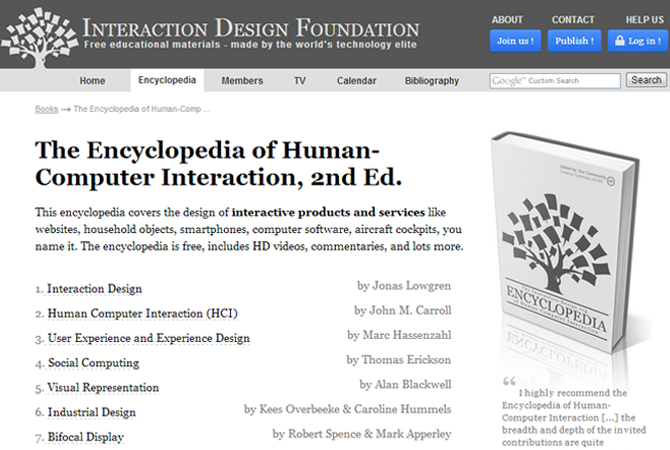
Task: Open the Members tab
Action: click(x=242, y=81)
